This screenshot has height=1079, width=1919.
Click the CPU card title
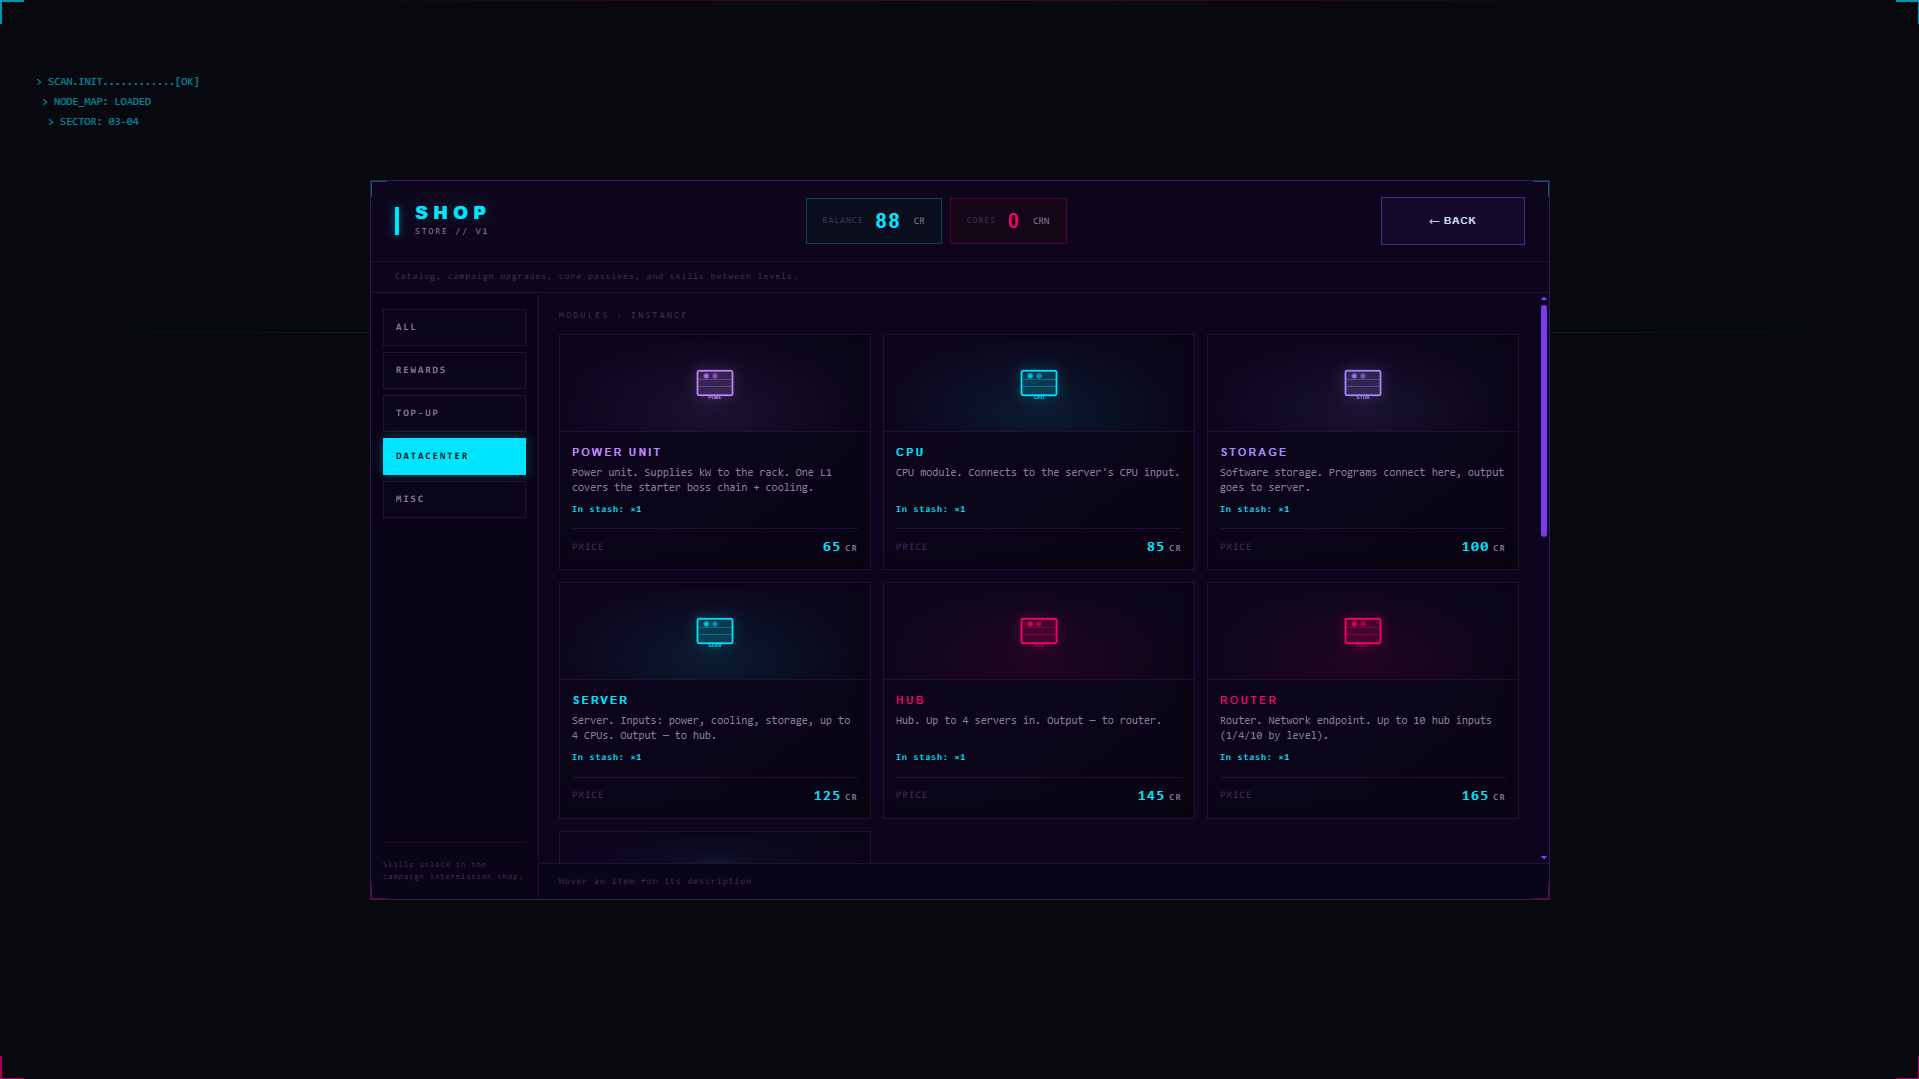point(910,452)
